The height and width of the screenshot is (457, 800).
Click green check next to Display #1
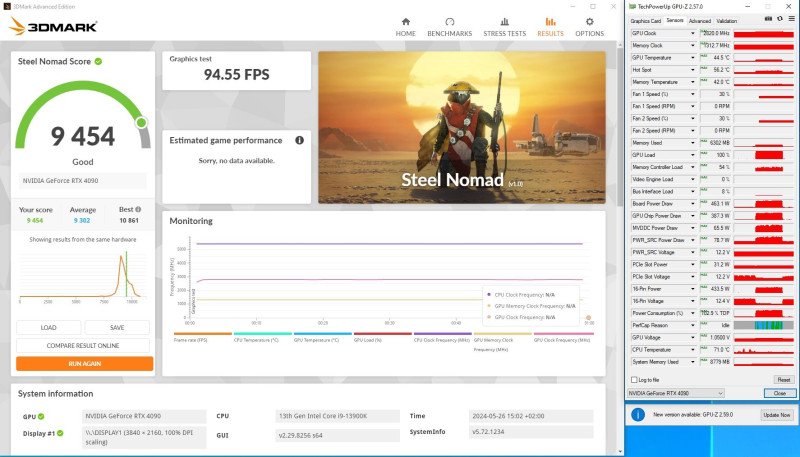(x=60, y=433)
